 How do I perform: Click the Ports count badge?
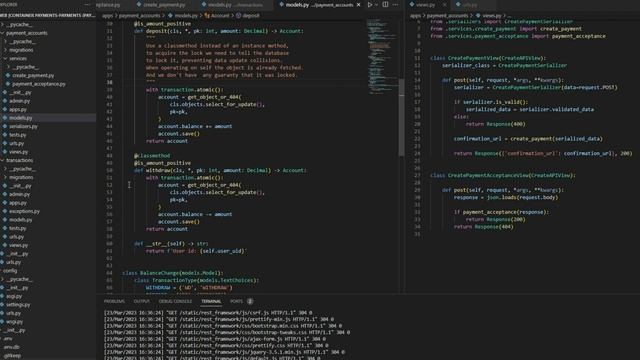(x=250, y=301)
